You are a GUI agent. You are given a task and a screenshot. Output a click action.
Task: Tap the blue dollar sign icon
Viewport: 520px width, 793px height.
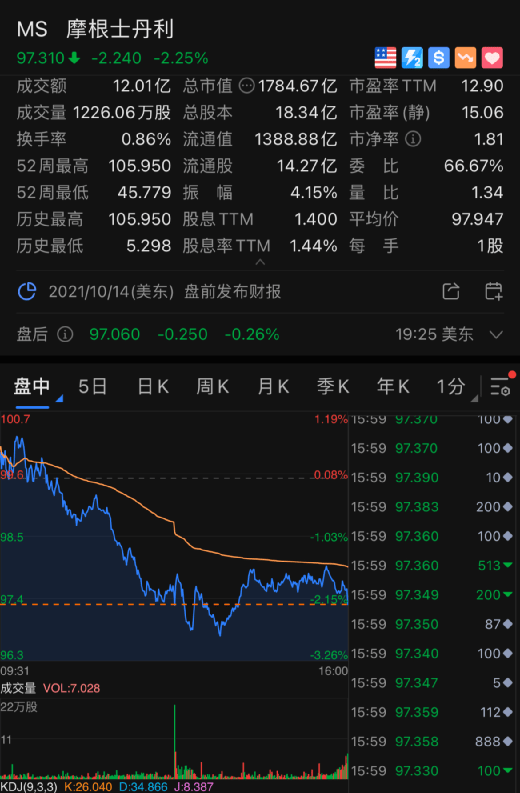tap(439, 58)
